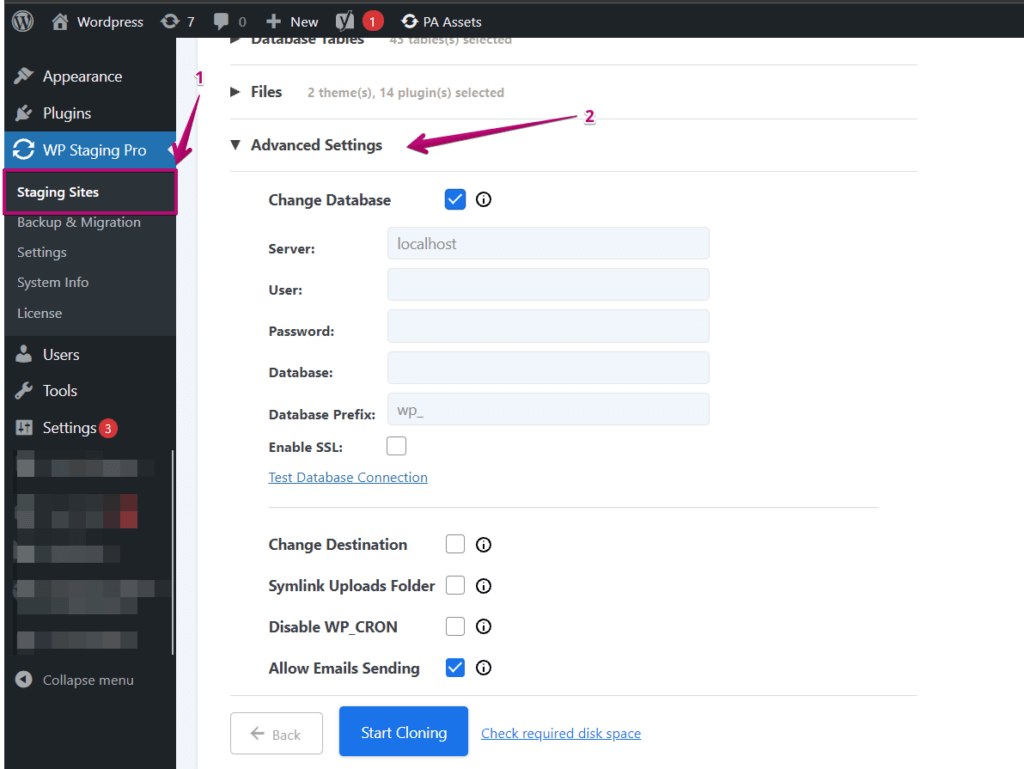Open the updates icon showing 7
The height and width of the screenshot is (769, 1024).
tap(170, 22)
